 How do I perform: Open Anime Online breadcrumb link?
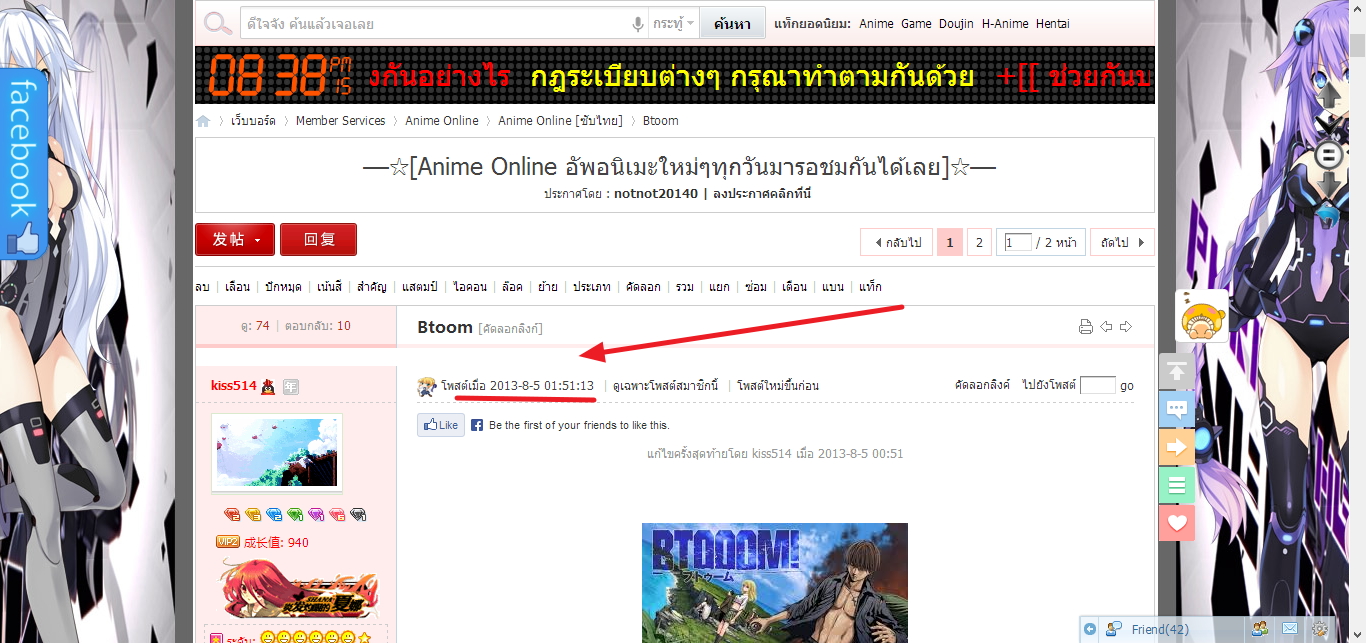tap(442, 121)
